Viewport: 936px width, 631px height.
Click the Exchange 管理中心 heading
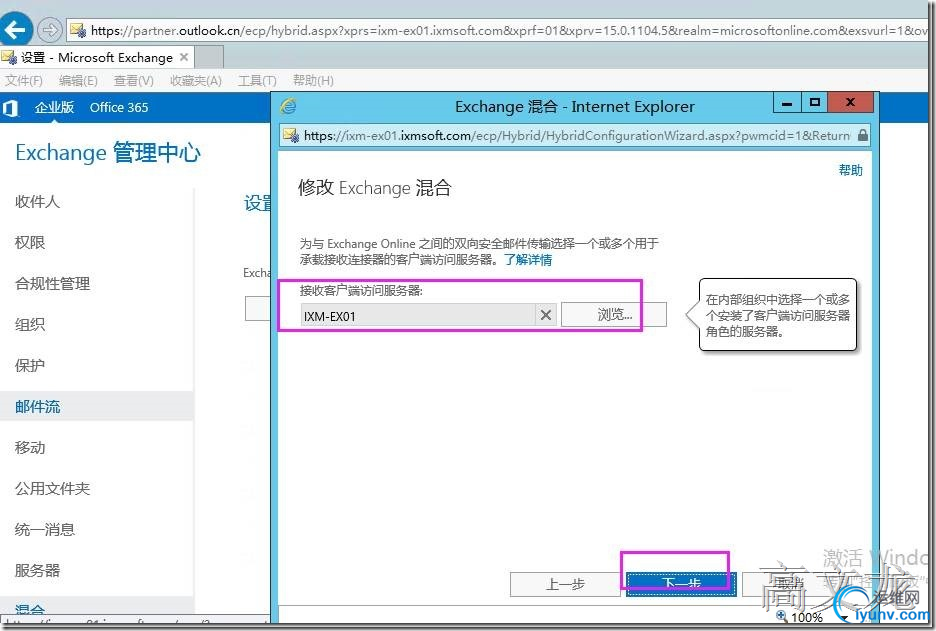point(108,153)
